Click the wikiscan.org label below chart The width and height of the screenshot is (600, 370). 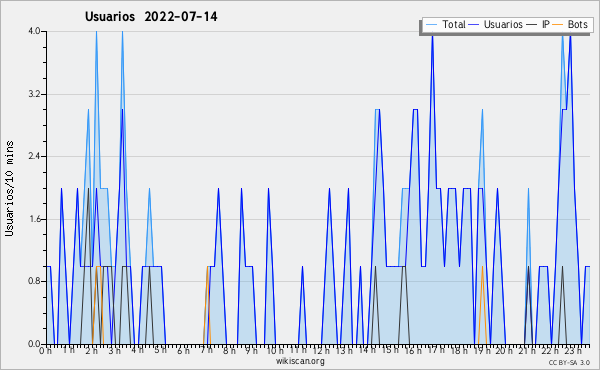click(x=300, y=361)
